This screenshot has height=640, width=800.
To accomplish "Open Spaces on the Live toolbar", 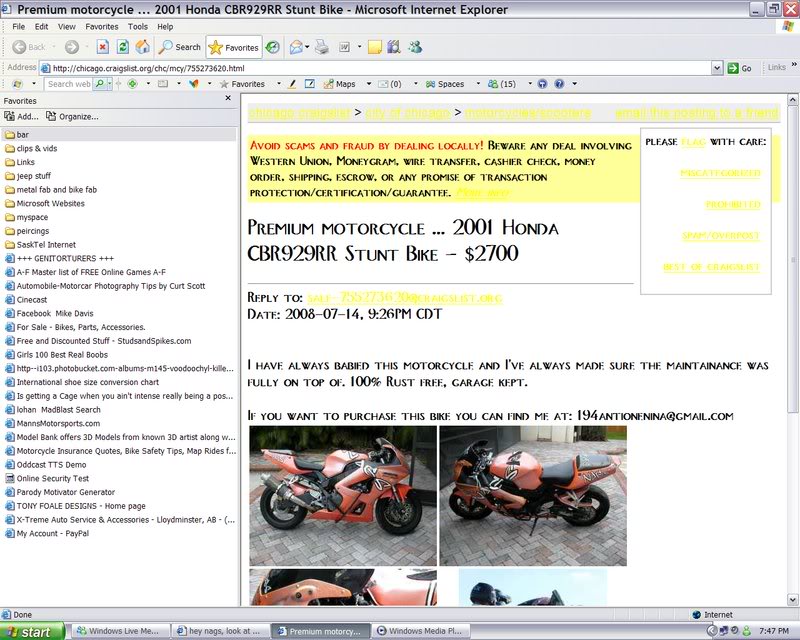I will click(x=448, y=86).
